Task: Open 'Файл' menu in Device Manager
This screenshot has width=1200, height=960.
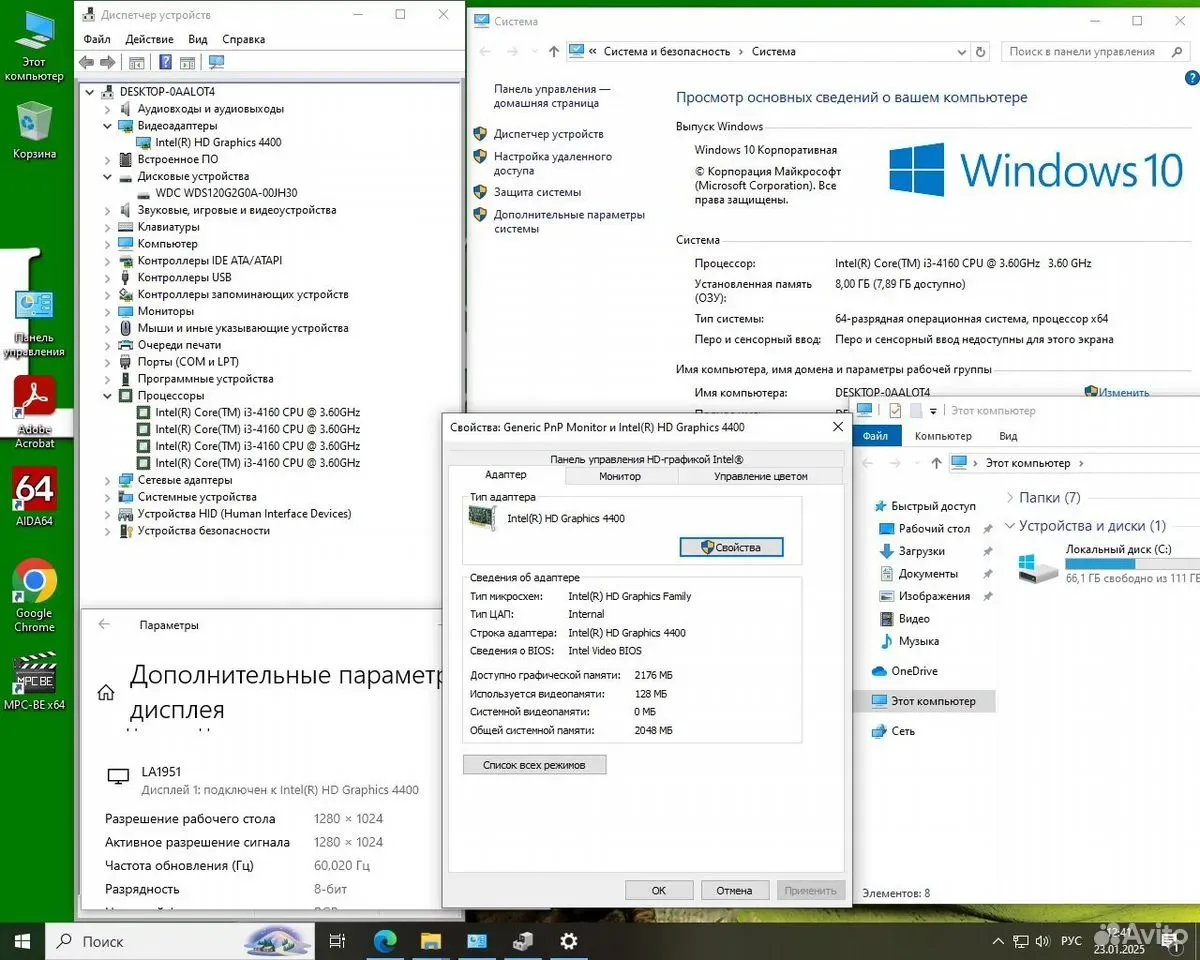Action: (x=97, y=39)
